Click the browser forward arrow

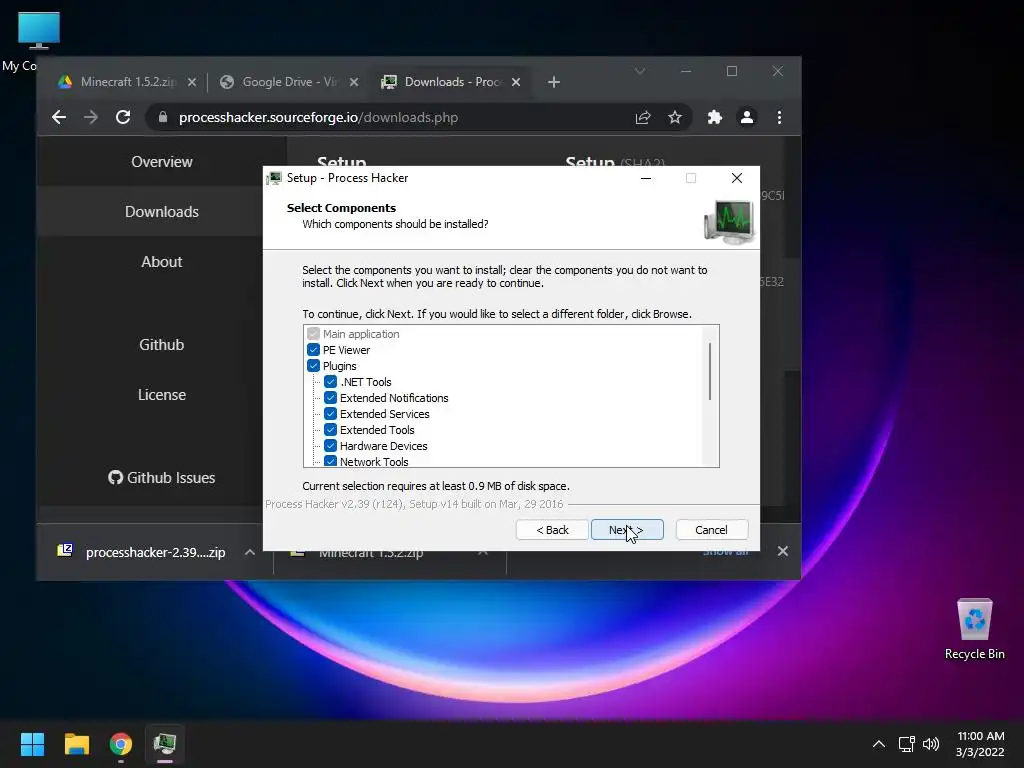pyautogui.click(x=91, y=118)
